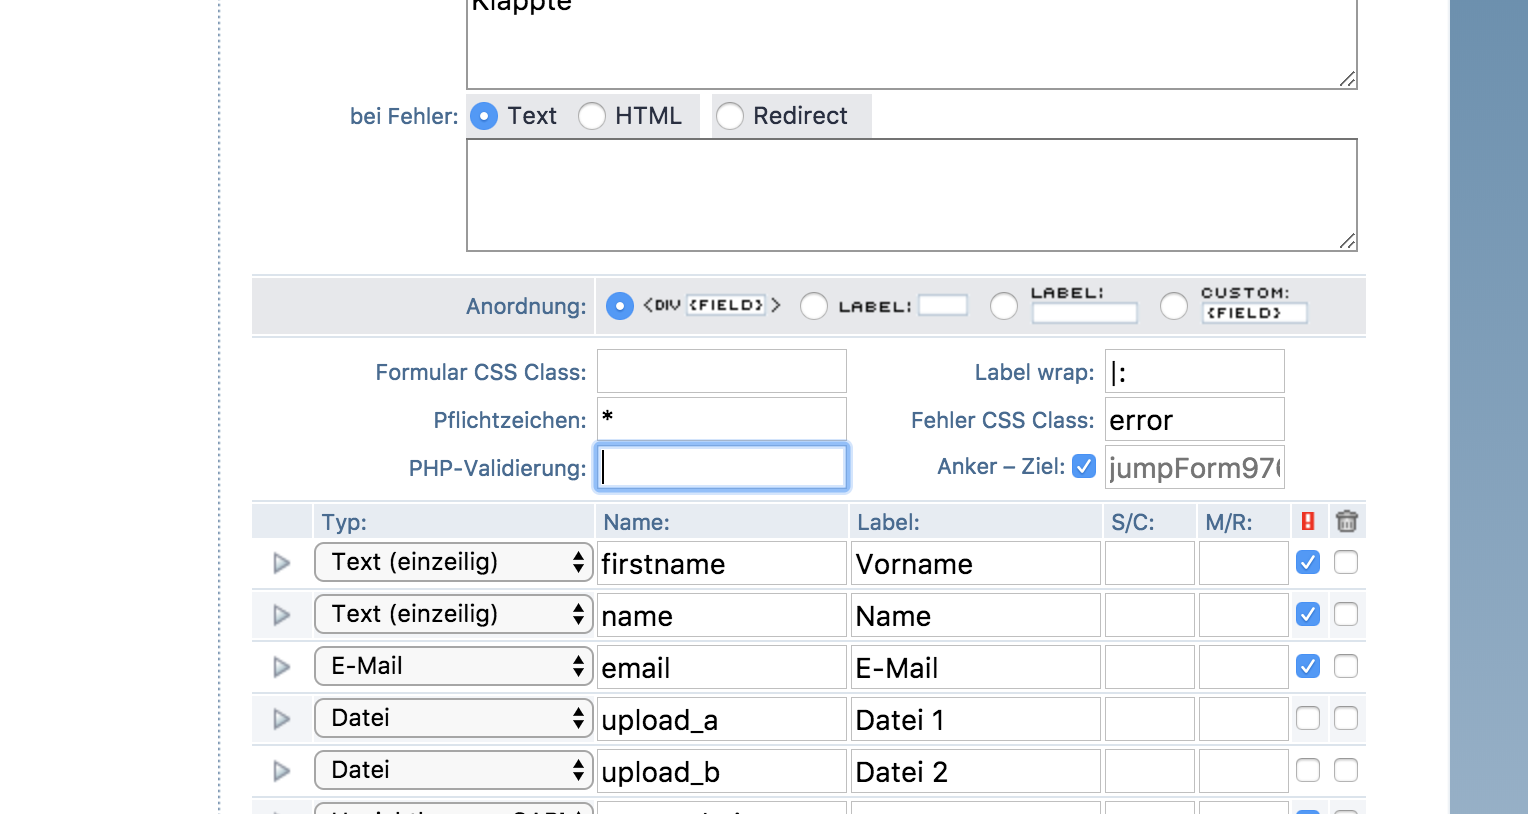
Task: Open the Datei type dropdown for upload_a
Action: pos(454,718)
